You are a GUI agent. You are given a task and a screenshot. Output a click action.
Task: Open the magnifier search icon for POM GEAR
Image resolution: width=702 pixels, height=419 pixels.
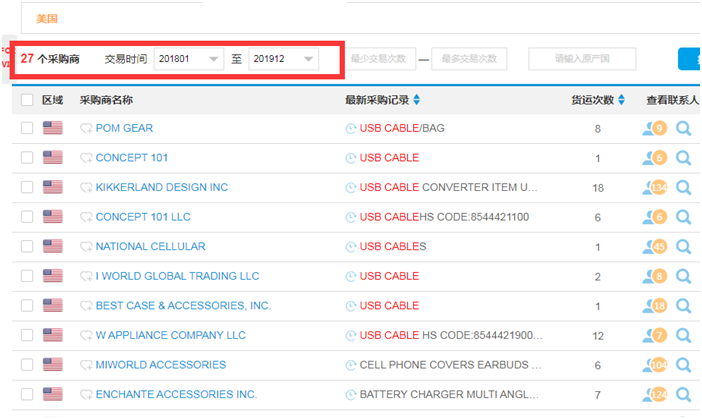click(x=683, y=128)
